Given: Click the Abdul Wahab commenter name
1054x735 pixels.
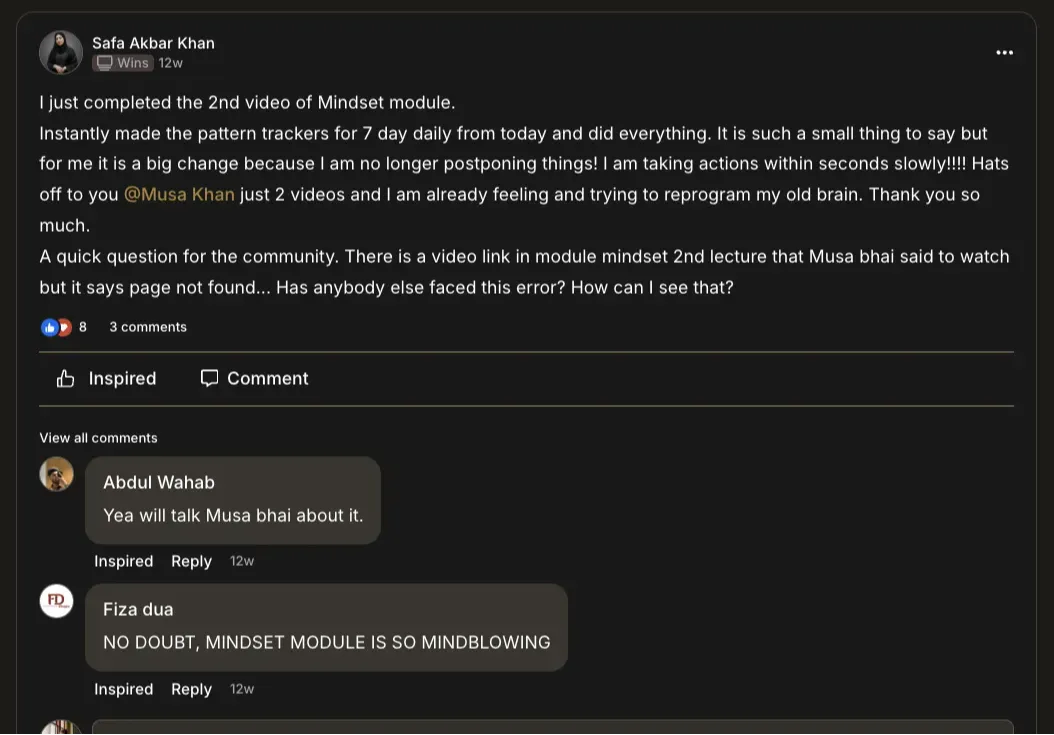Looking at the screenshot, I should click(x=159, y=482).
